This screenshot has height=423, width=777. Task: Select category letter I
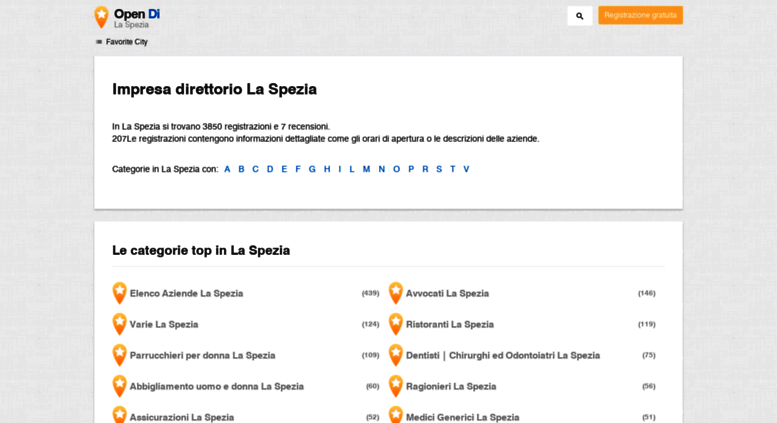point(340,169)
